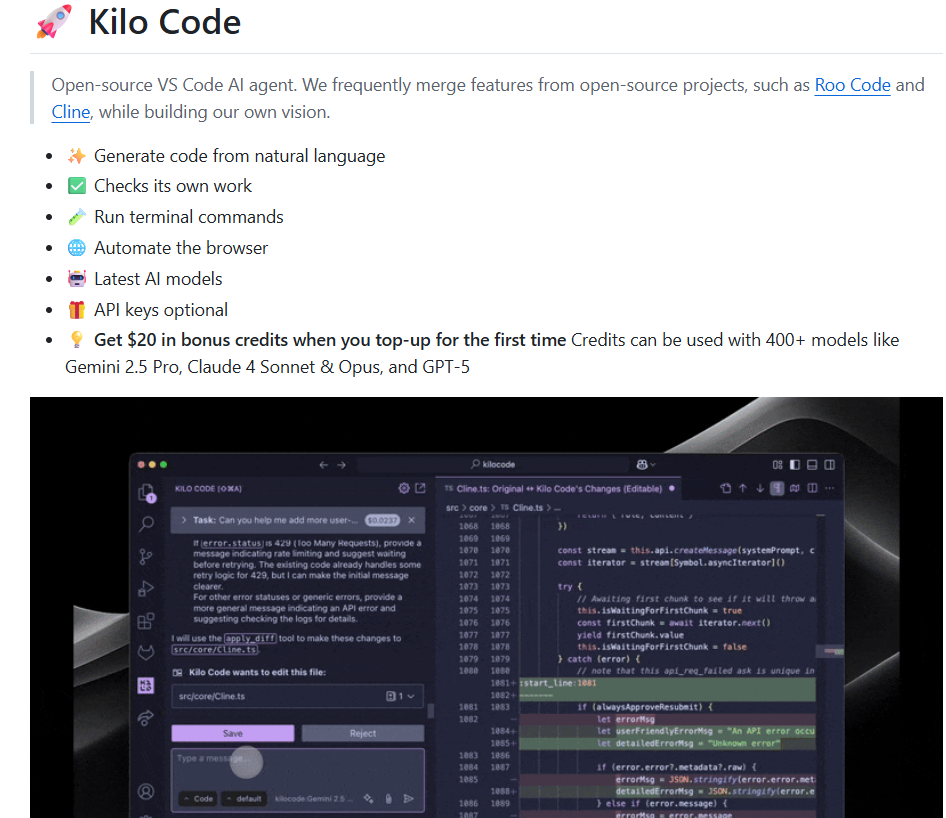Click the KILO CODE panel title
This screenshot has height=818, width=946.
pyautogui.click(x=208, y=489)
